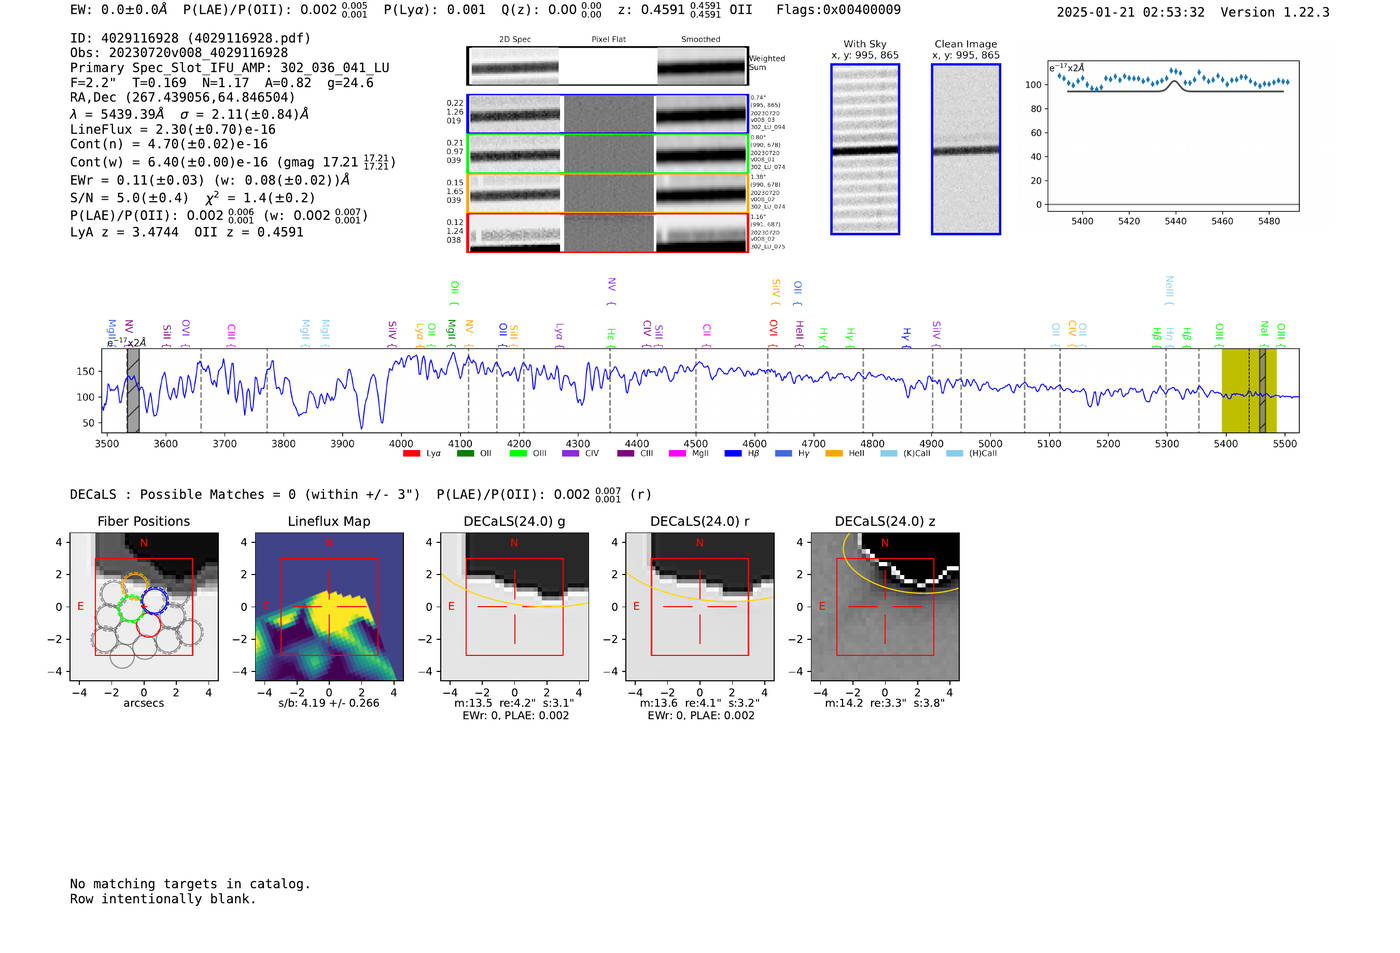Click the orange dashed fiber circle
Viewport: 1400px width, 953px height.
(x=135, y=585)
